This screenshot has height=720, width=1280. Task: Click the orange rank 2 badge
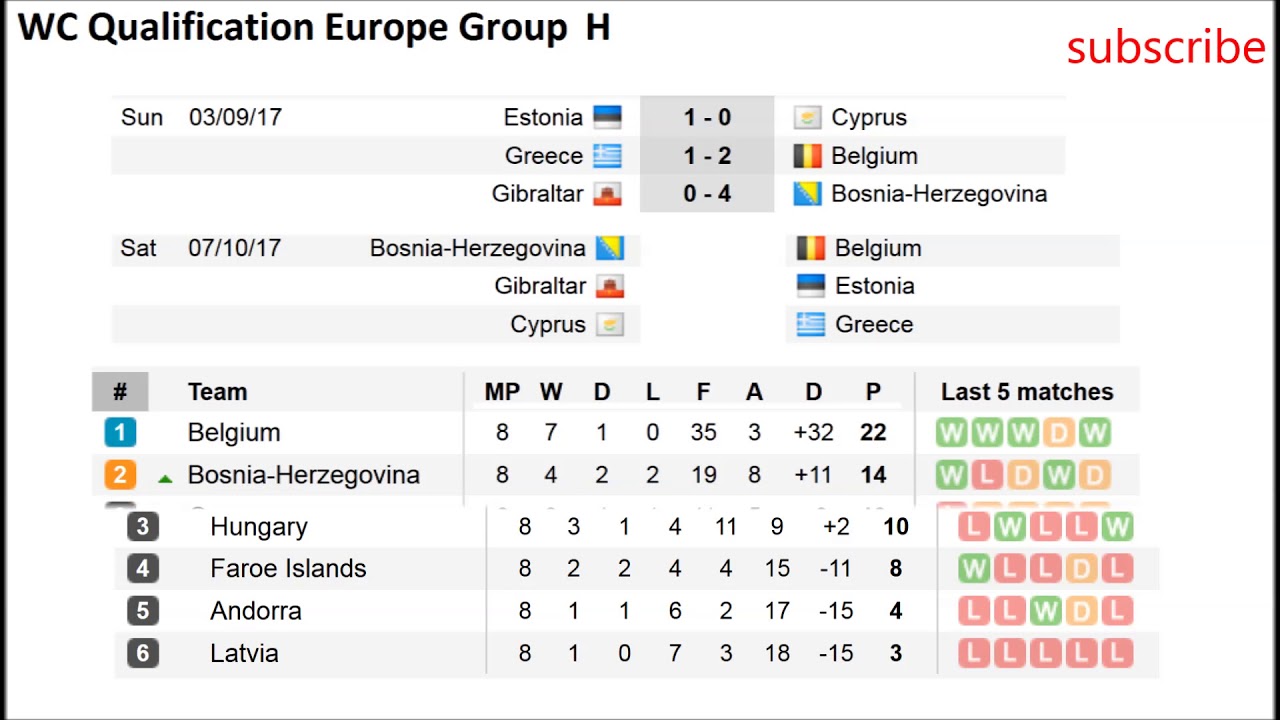point(120,475)
